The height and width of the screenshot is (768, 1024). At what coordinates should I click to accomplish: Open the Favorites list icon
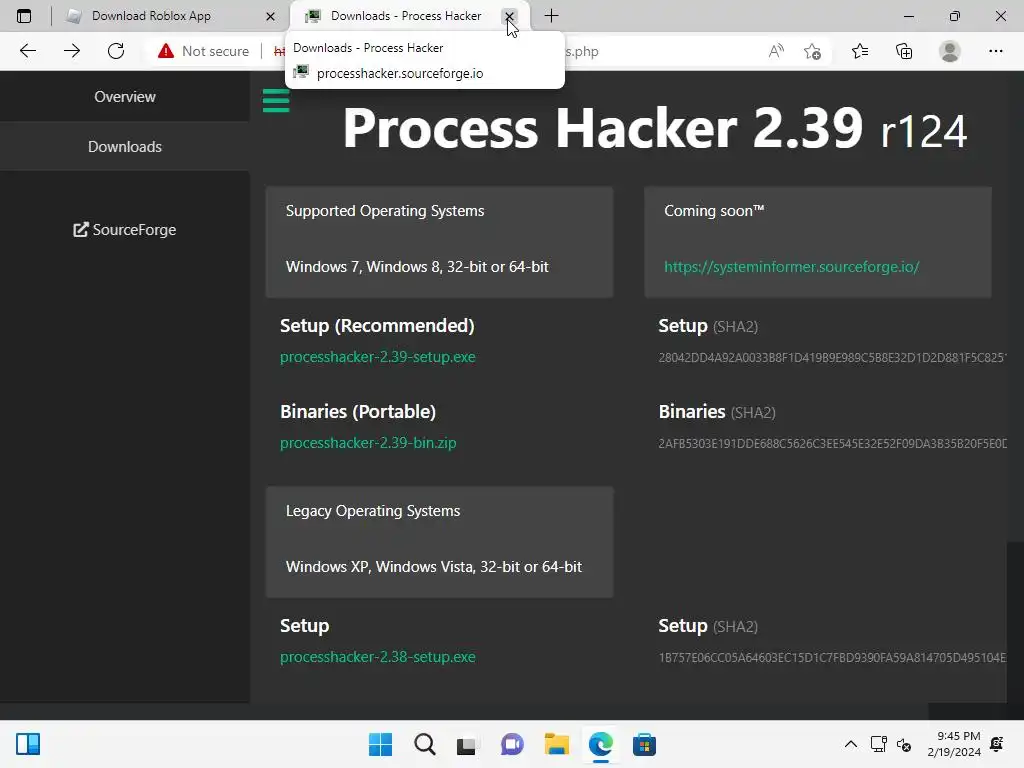pyautogui.click(x=860, y=51)
